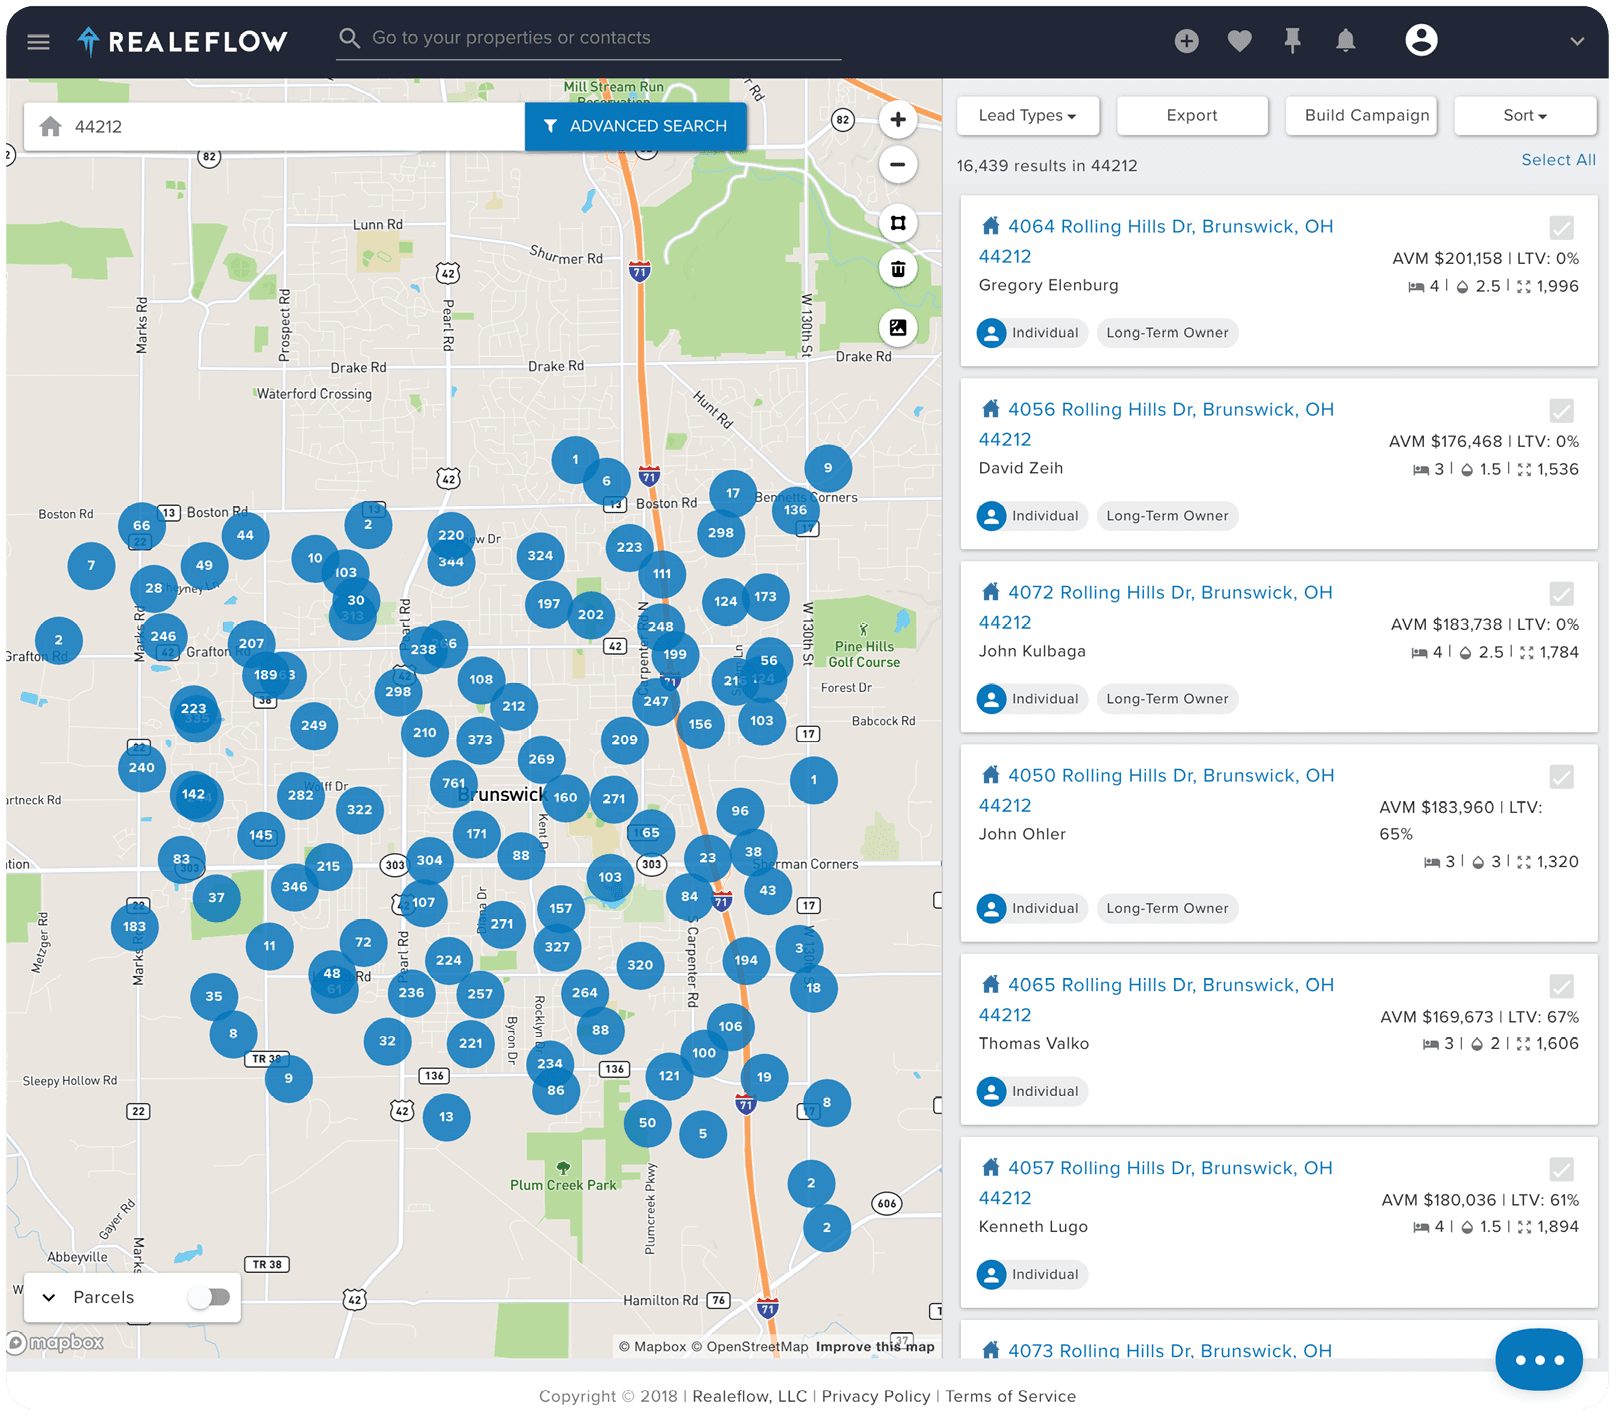The height and width of the screenshot is (1416, 1616).
Task: Open user account profile icon
Action: click(1421, 40)
